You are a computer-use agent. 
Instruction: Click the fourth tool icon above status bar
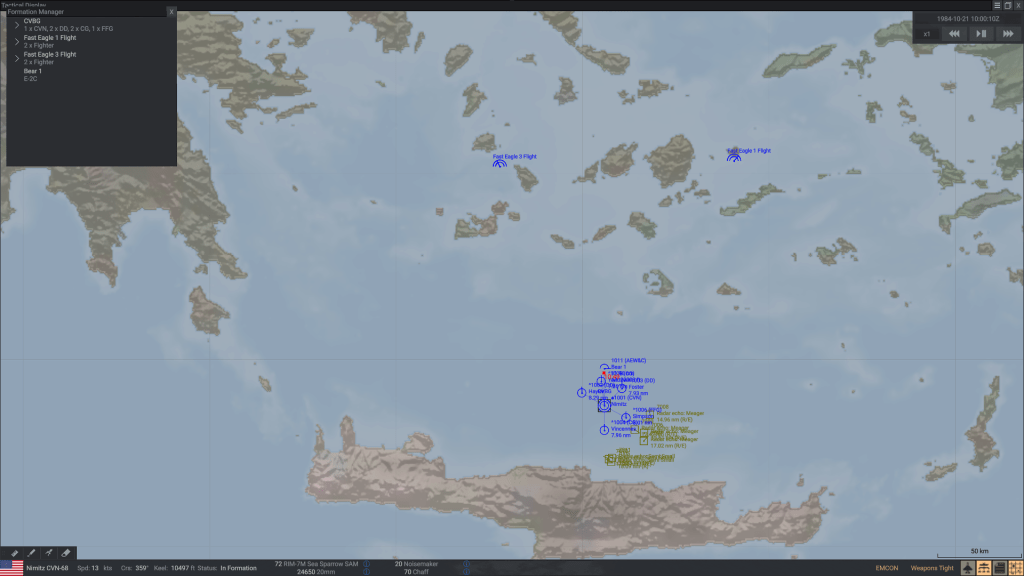[65, 552]
